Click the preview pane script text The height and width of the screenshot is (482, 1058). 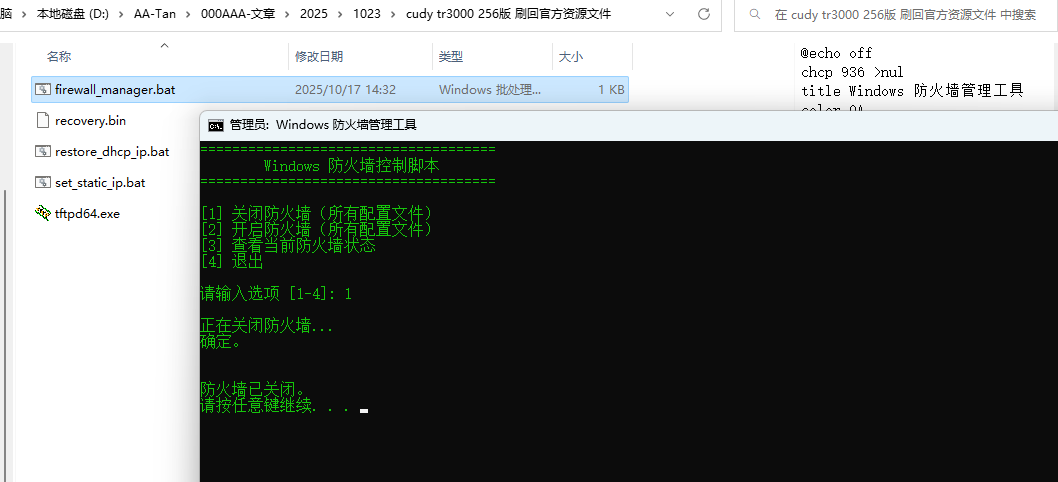pos(910,90)
